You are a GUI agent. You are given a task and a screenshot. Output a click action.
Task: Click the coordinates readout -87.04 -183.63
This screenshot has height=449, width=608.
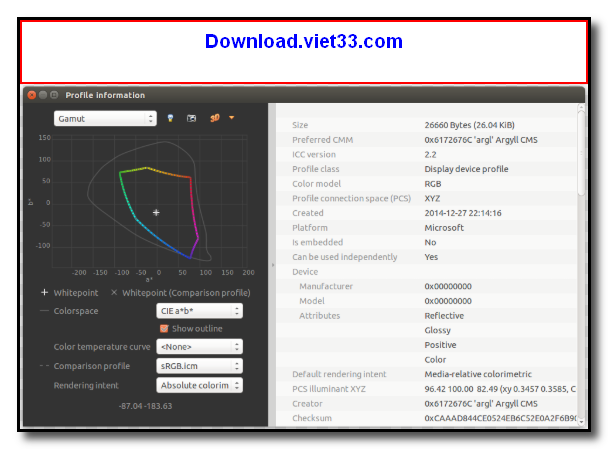(x=145, y=406)
